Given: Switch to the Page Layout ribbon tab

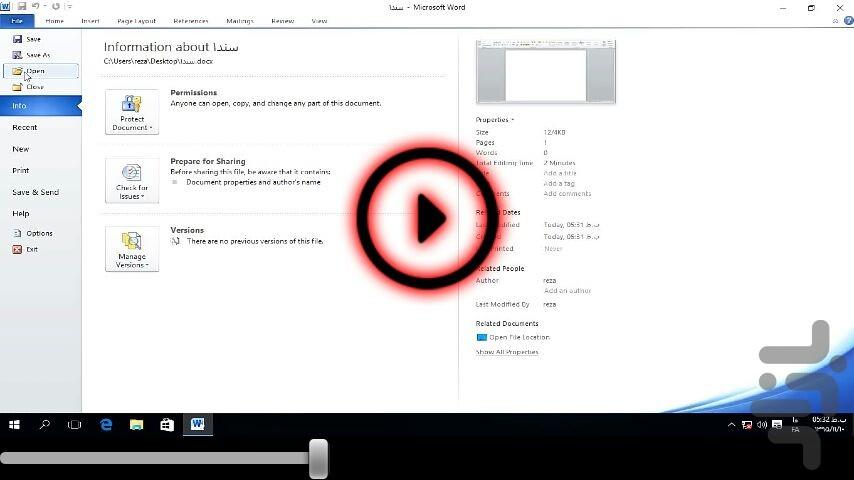Looking at the screenshot, I should click(x=136, y=21).
